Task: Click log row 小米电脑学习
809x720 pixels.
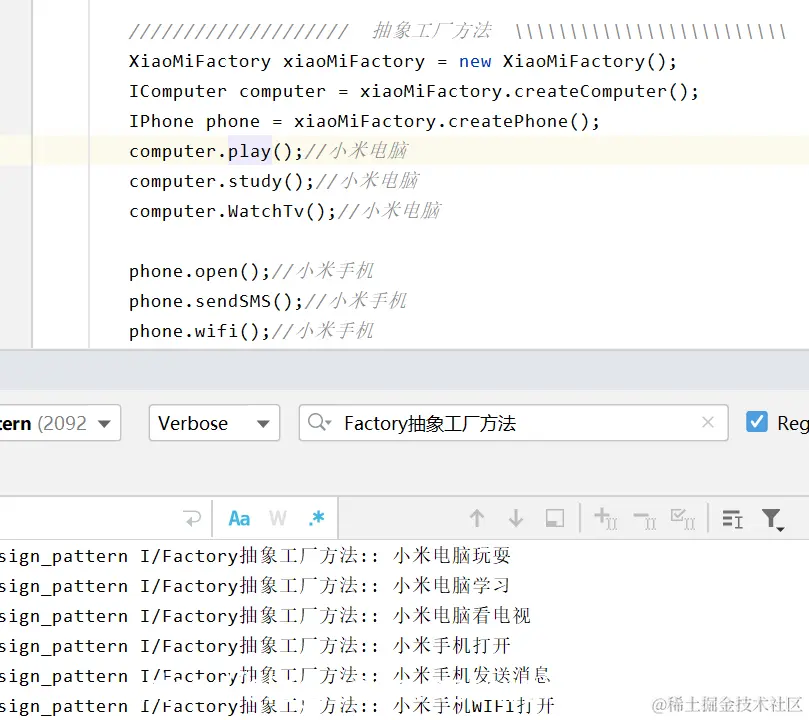Action: [x=255, y=586]
